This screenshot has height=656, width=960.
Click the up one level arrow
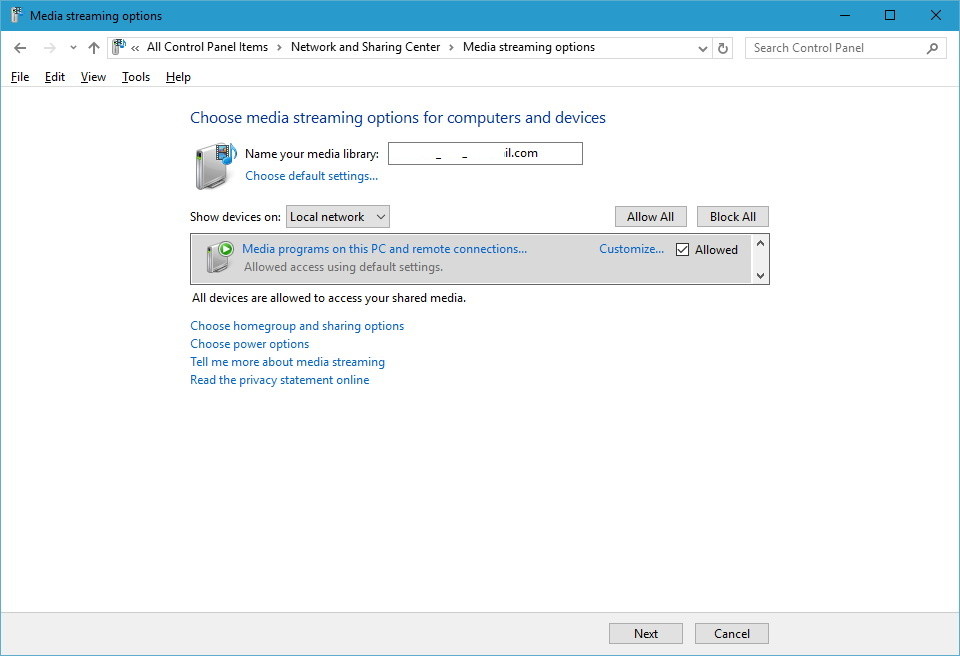[x=93, y=47]
